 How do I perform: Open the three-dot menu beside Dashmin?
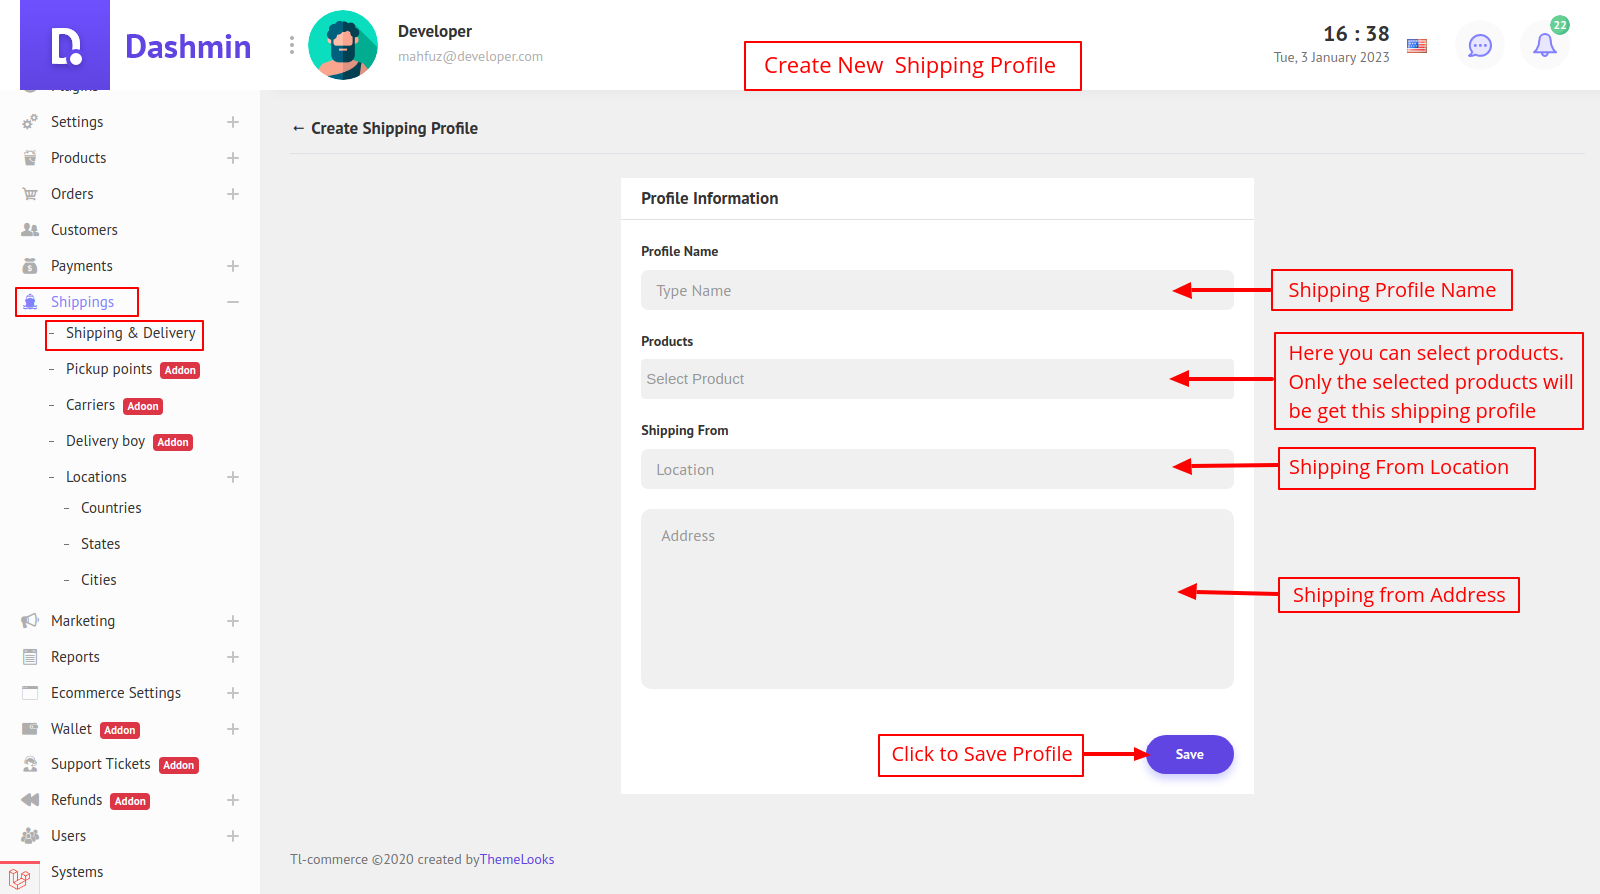coord(292,45)
